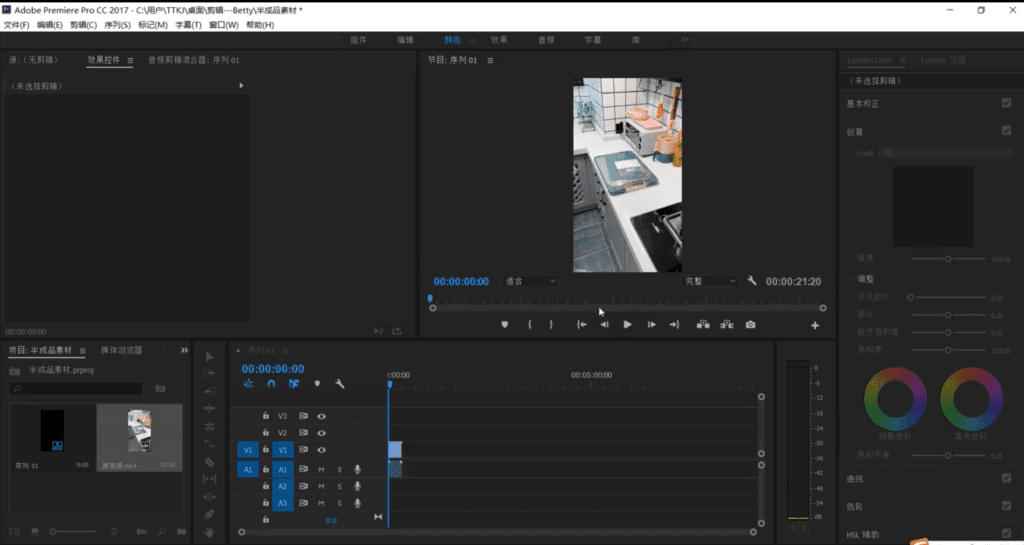Mute audio track A1

coord(321,469)
